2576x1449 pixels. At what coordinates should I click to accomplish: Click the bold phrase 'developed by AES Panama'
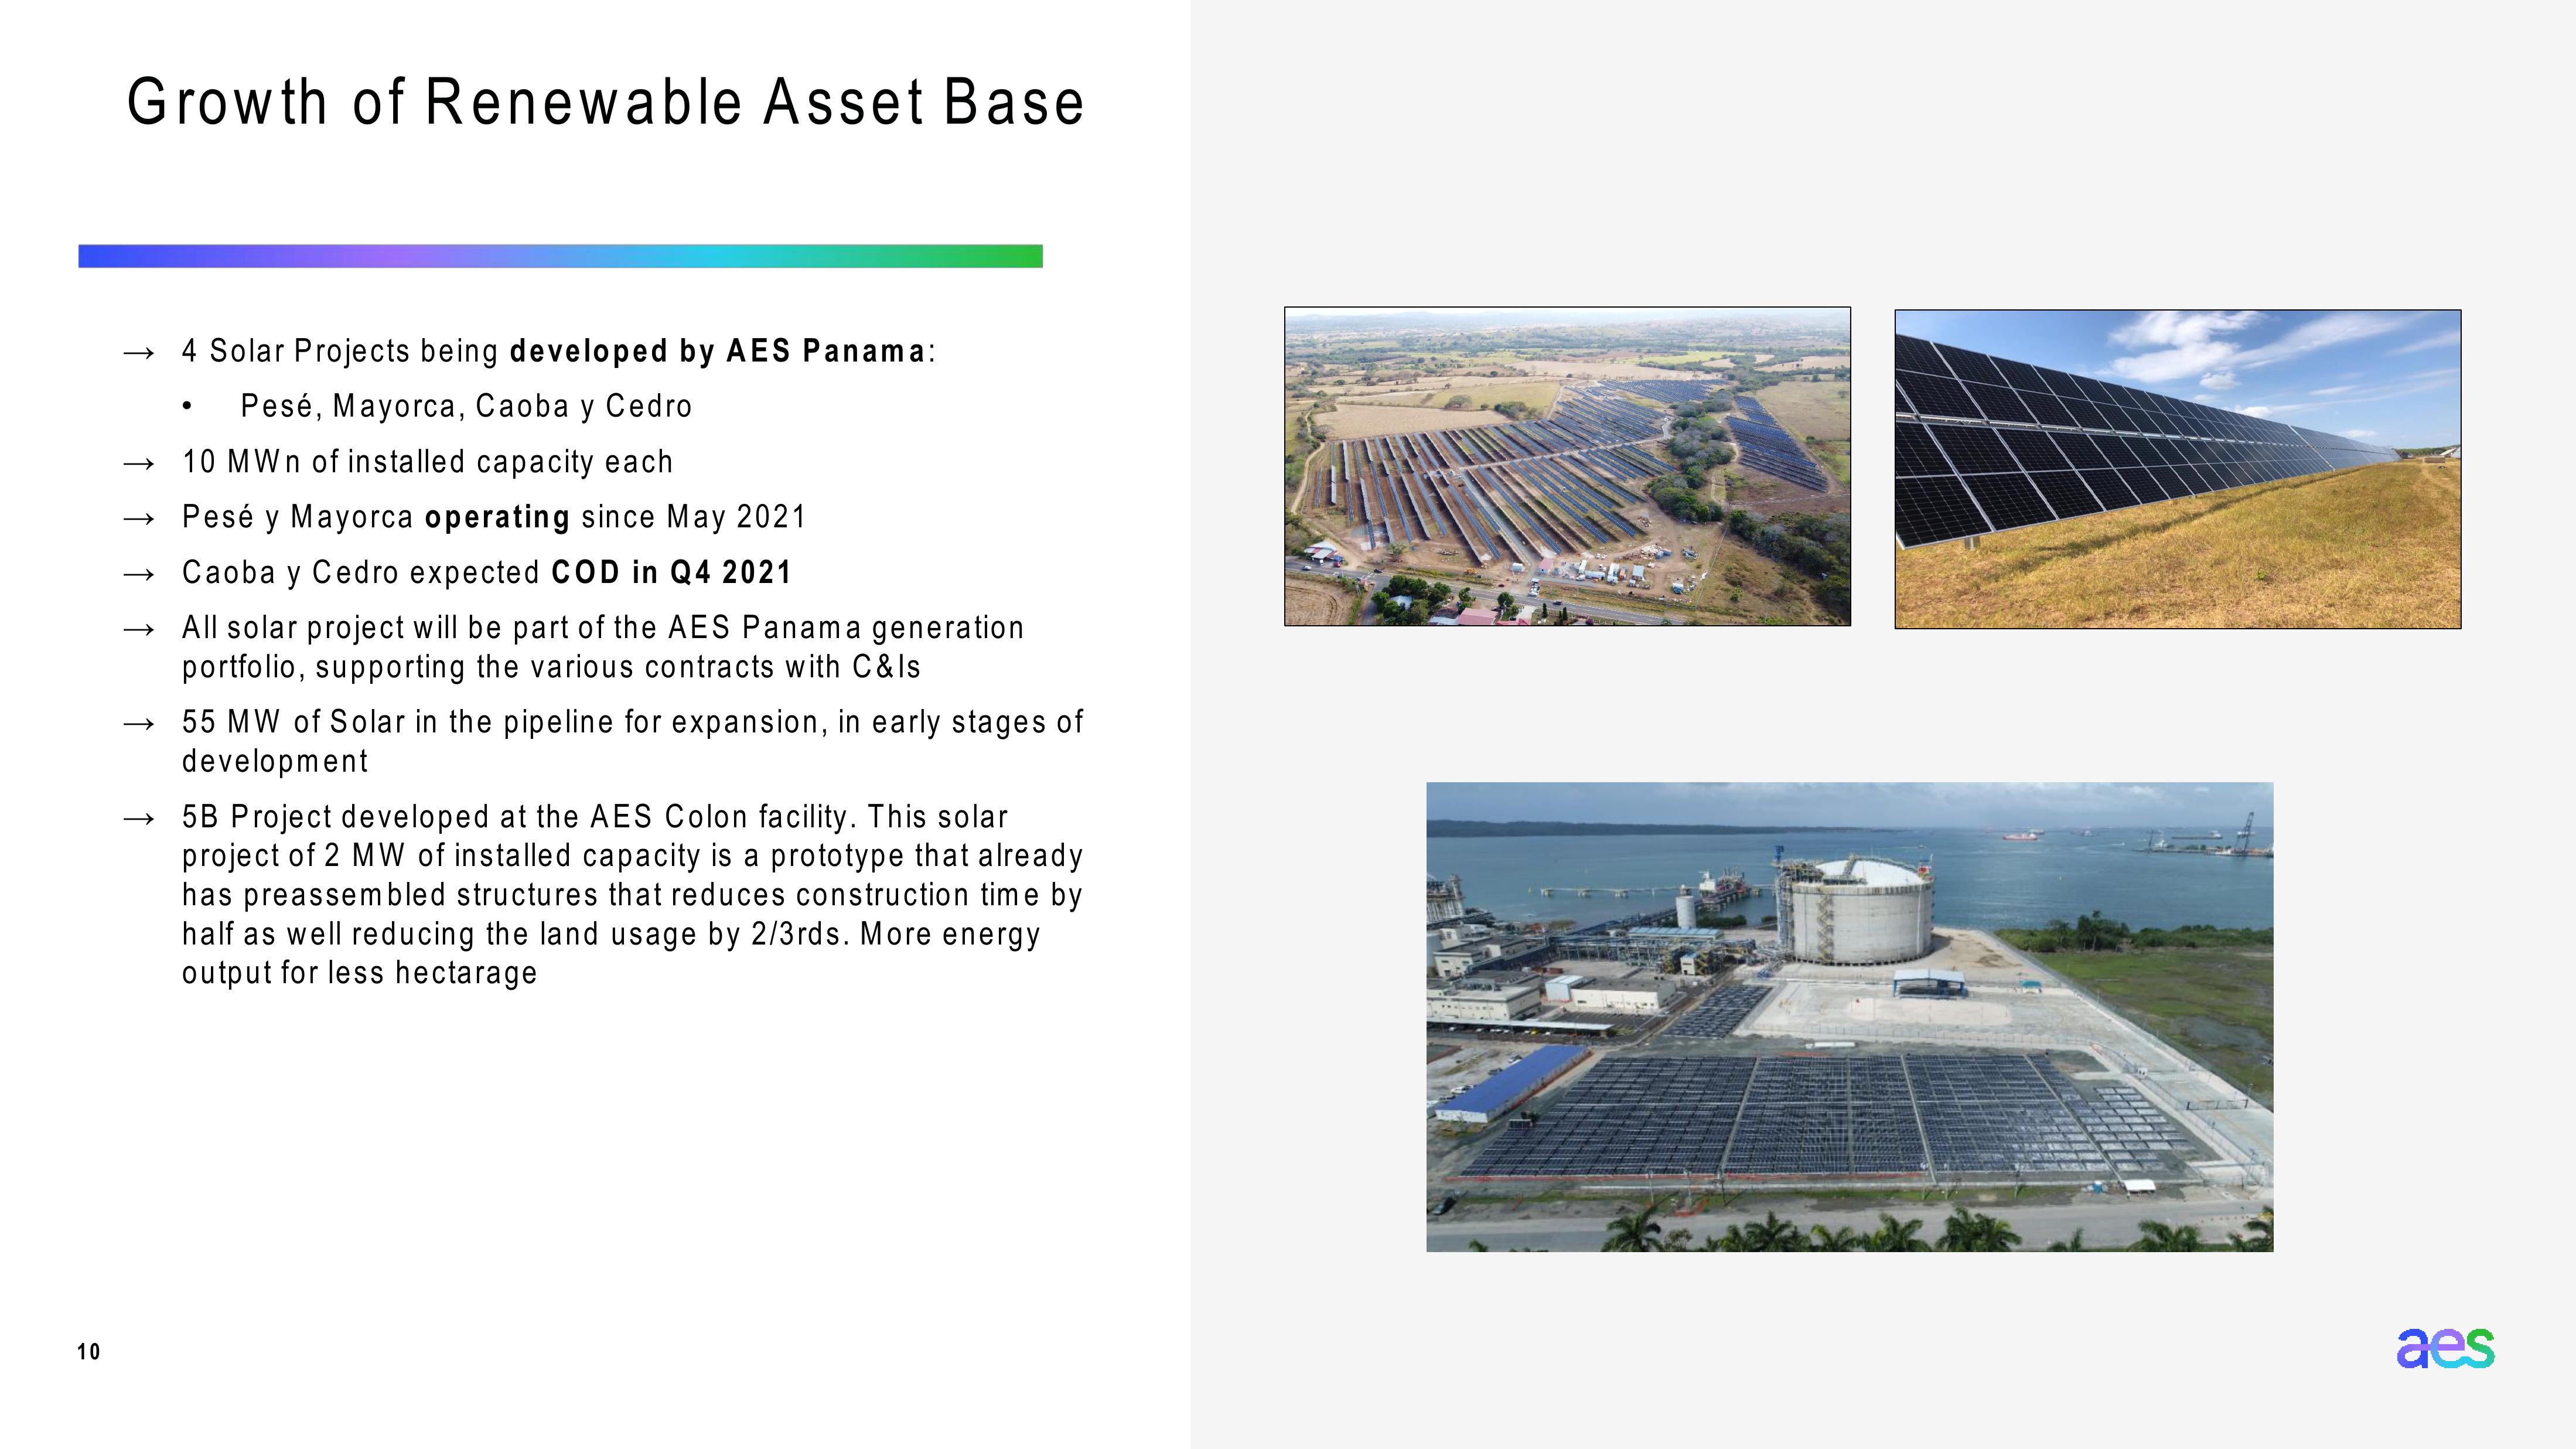pos(718,351)
